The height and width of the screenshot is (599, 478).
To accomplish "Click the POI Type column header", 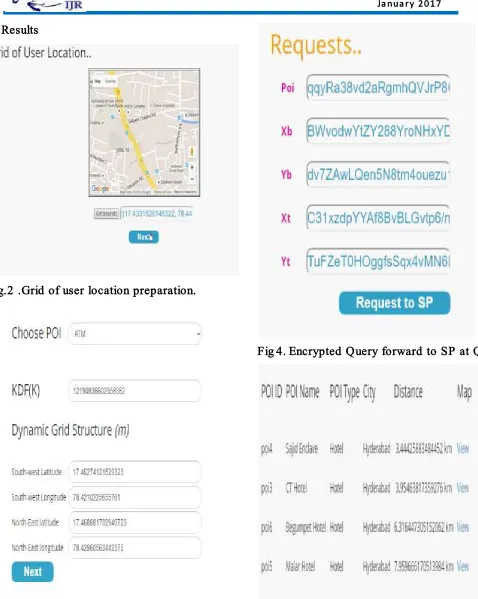I will (x=345, y=392).
